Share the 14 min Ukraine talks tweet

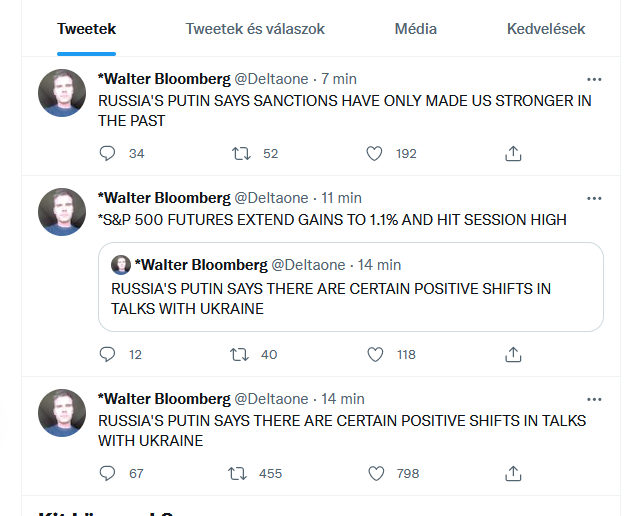pos(513,473)
